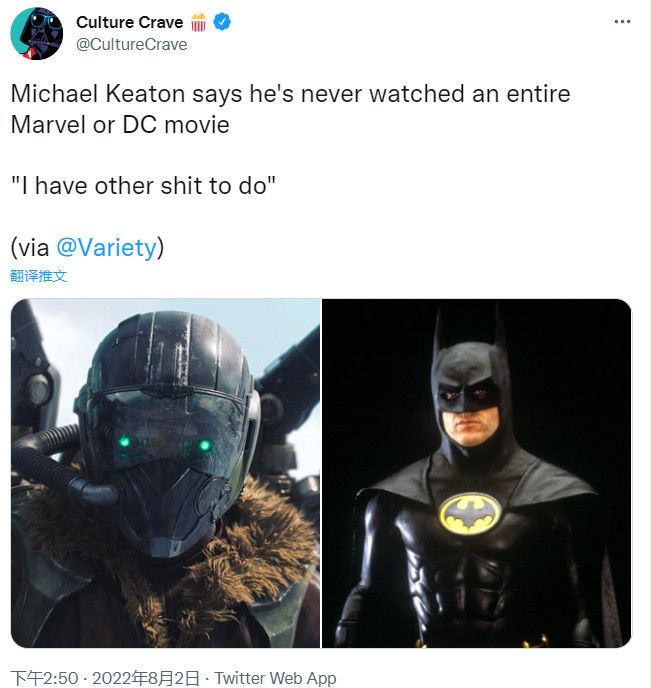Open the Vulture helmet image

click(166, 473)
